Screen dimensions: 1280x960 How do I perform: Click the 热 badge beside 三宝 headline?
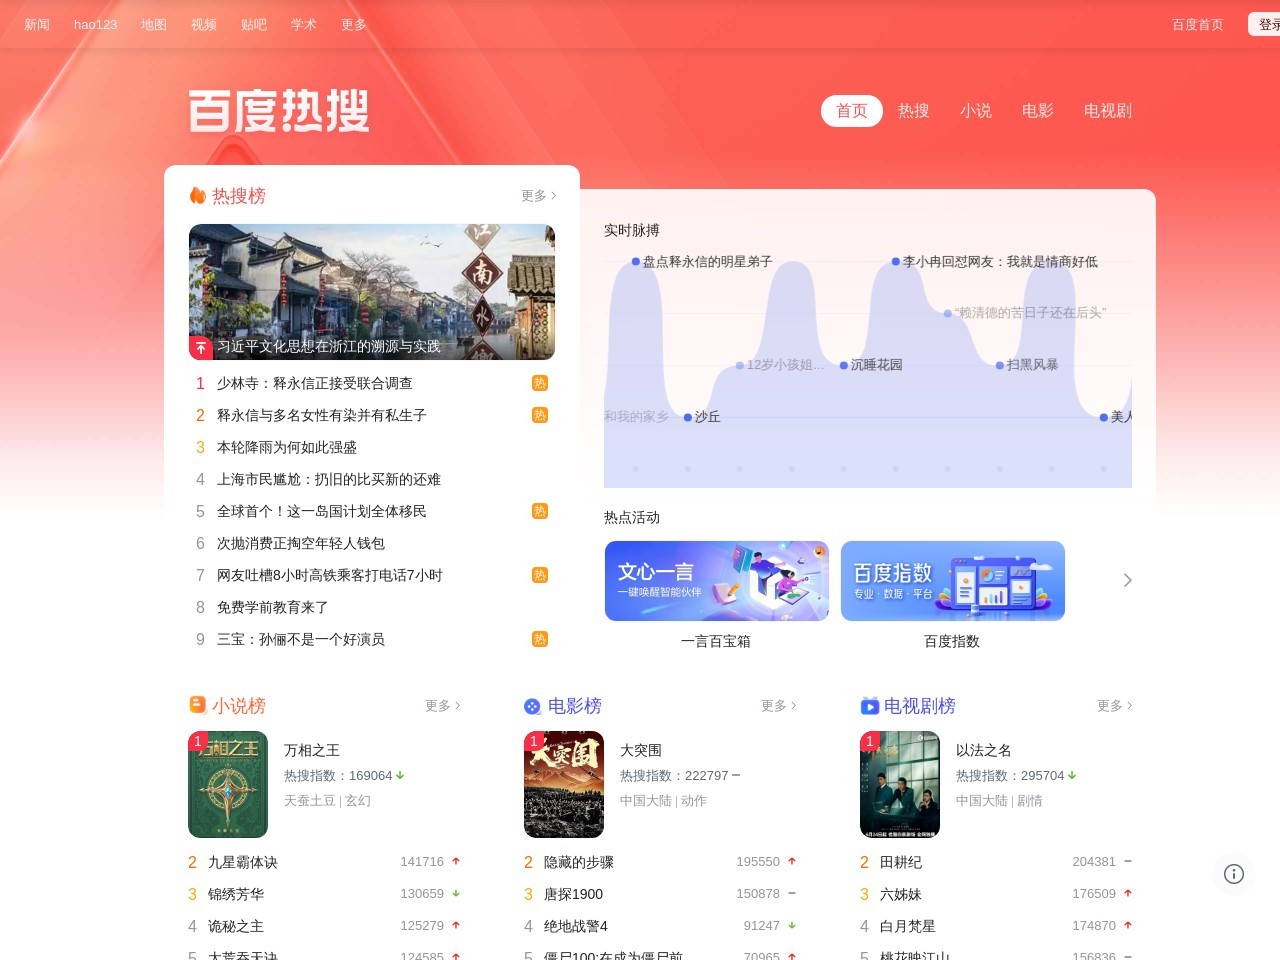click(x=540, y=639)
